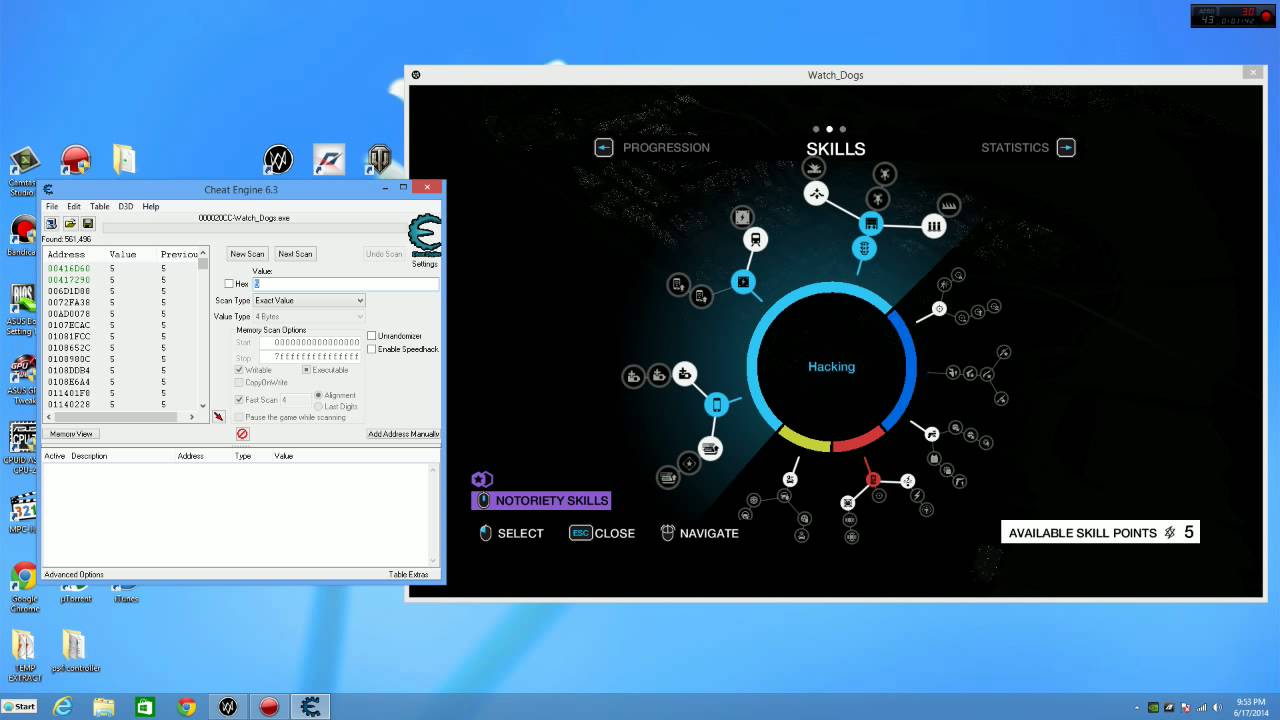Image resolution: width=1280 pixels, height=720 pixels.
Task: Open the process list icon in Cheat Engine
Action: point(51,224)
